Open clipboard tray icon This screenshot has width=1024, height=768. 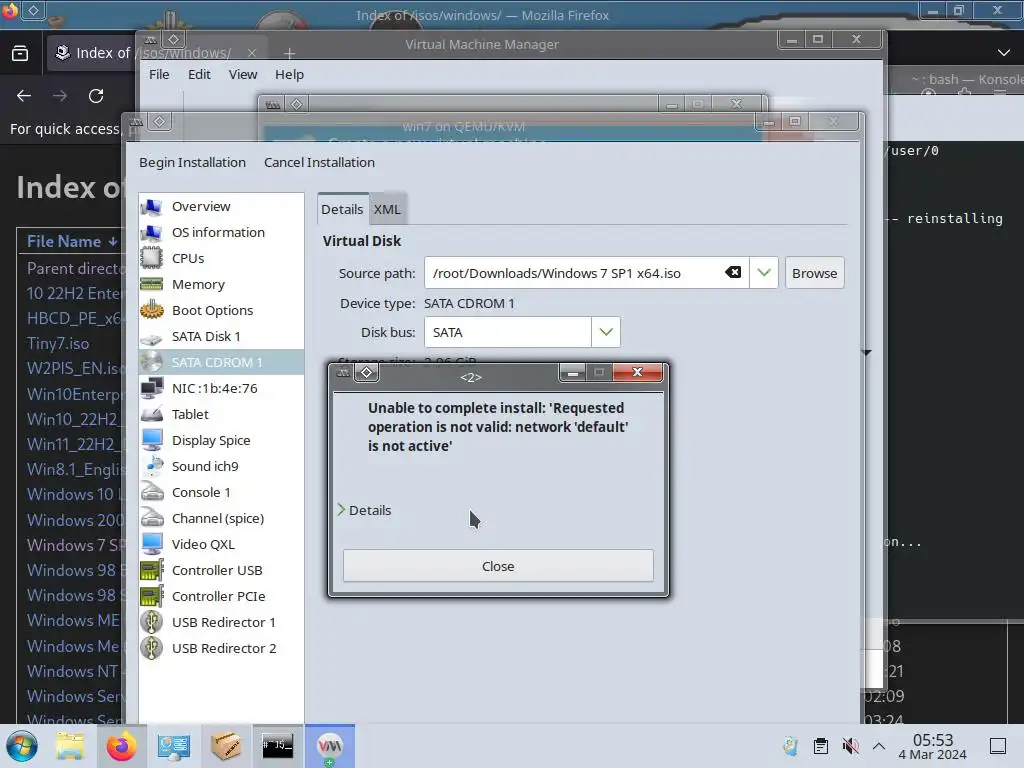(x=821, y=746)
